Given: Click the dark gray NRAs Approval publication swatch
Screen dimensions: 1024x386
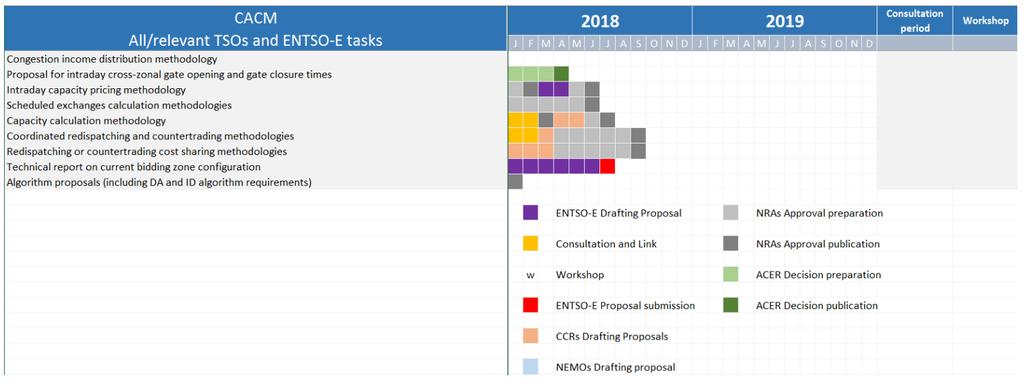Looking at the screenshot, I should pyautogui.click(x=731, y=244).
